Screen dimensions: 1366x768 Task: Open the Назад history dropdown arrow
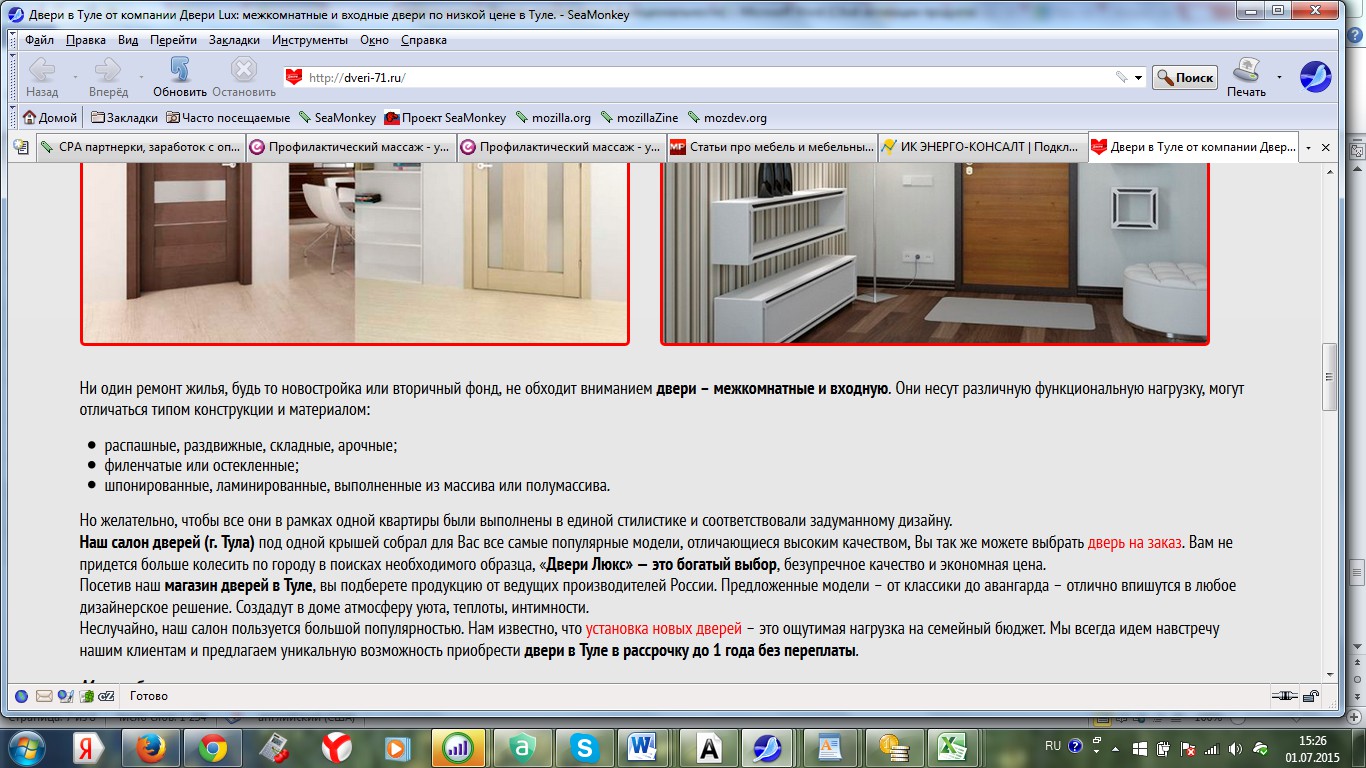coord(75,77)
